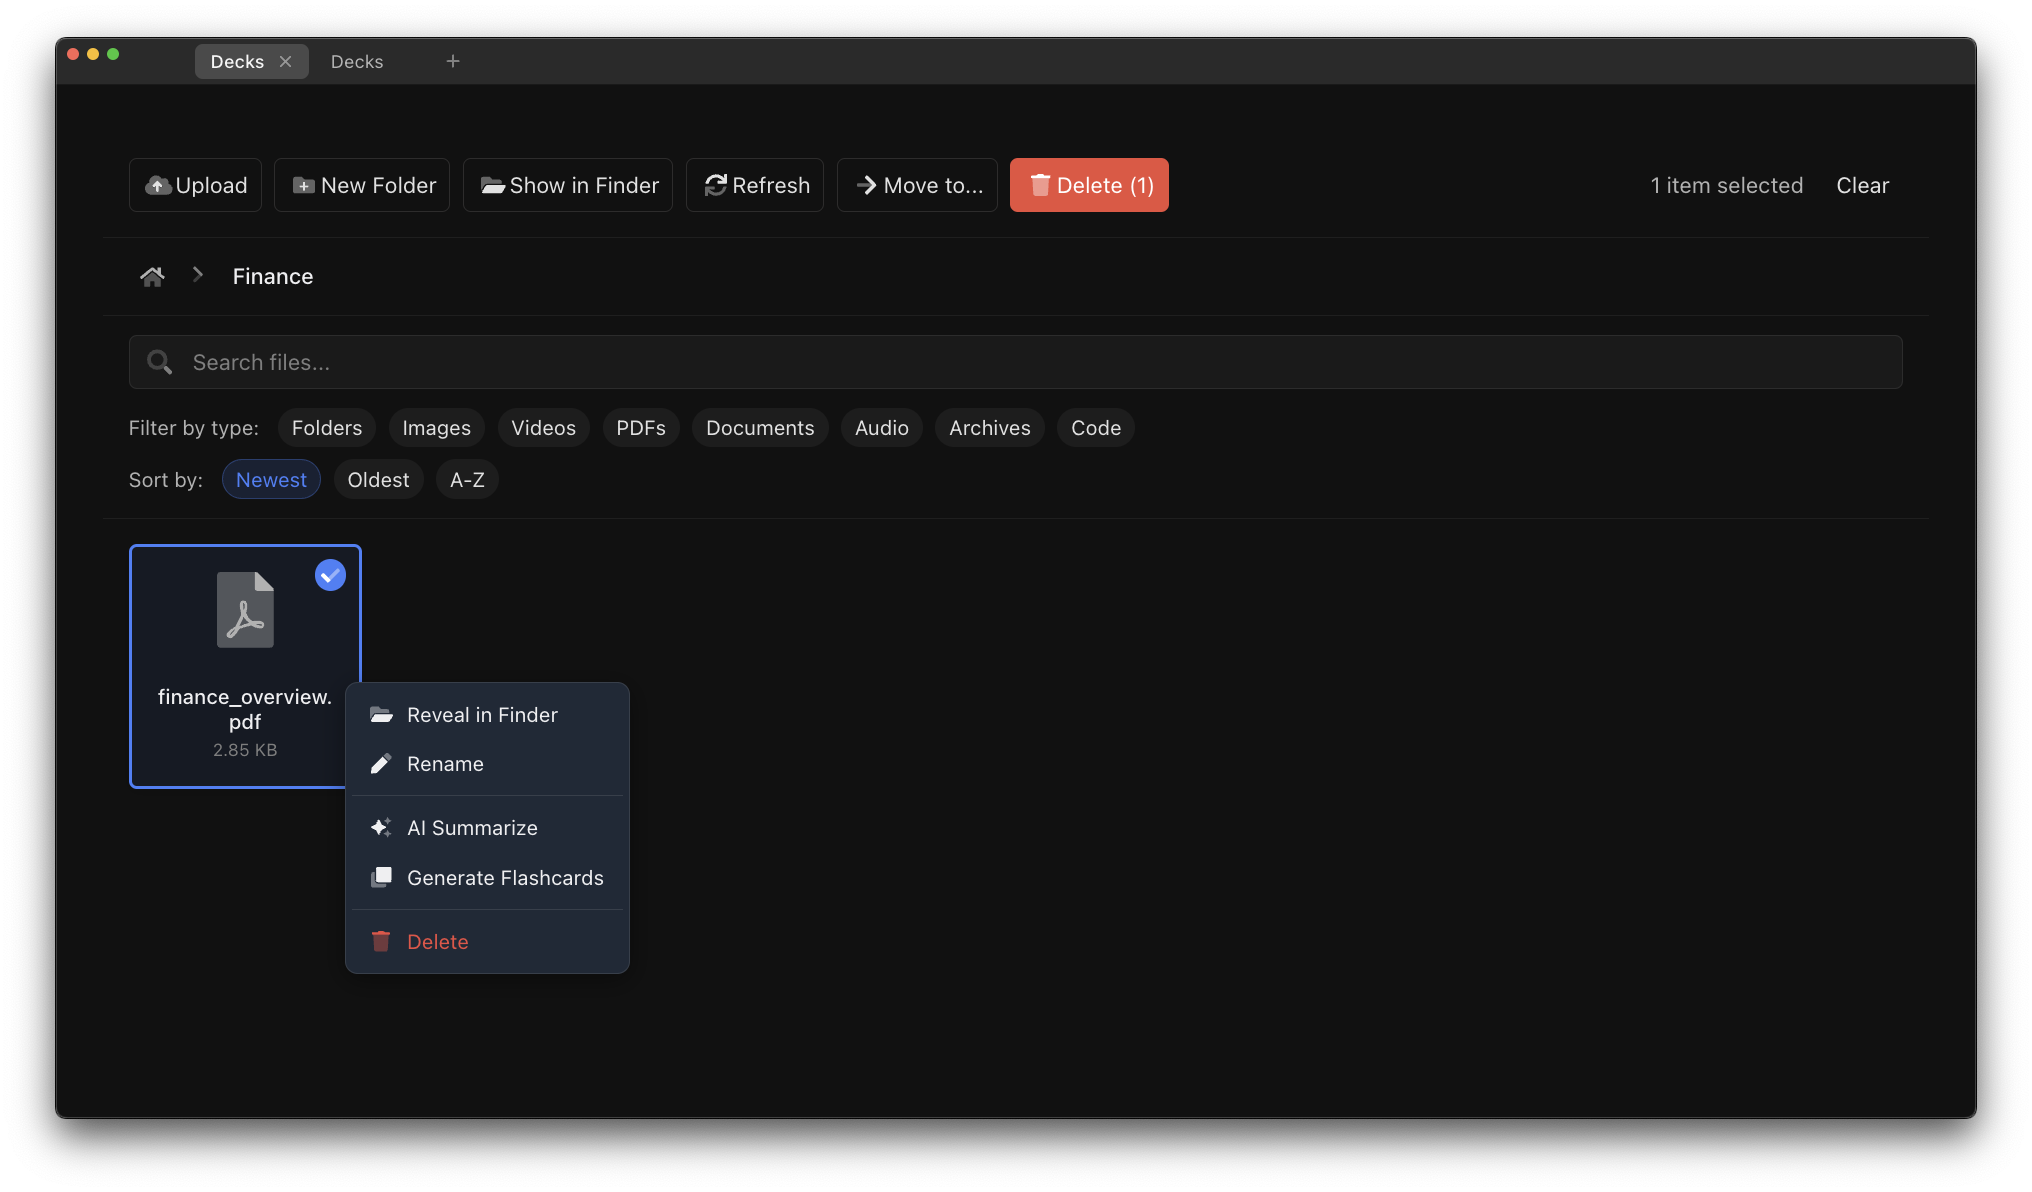
Task: Click the search magnifier icon
Action: click(159, 362)
